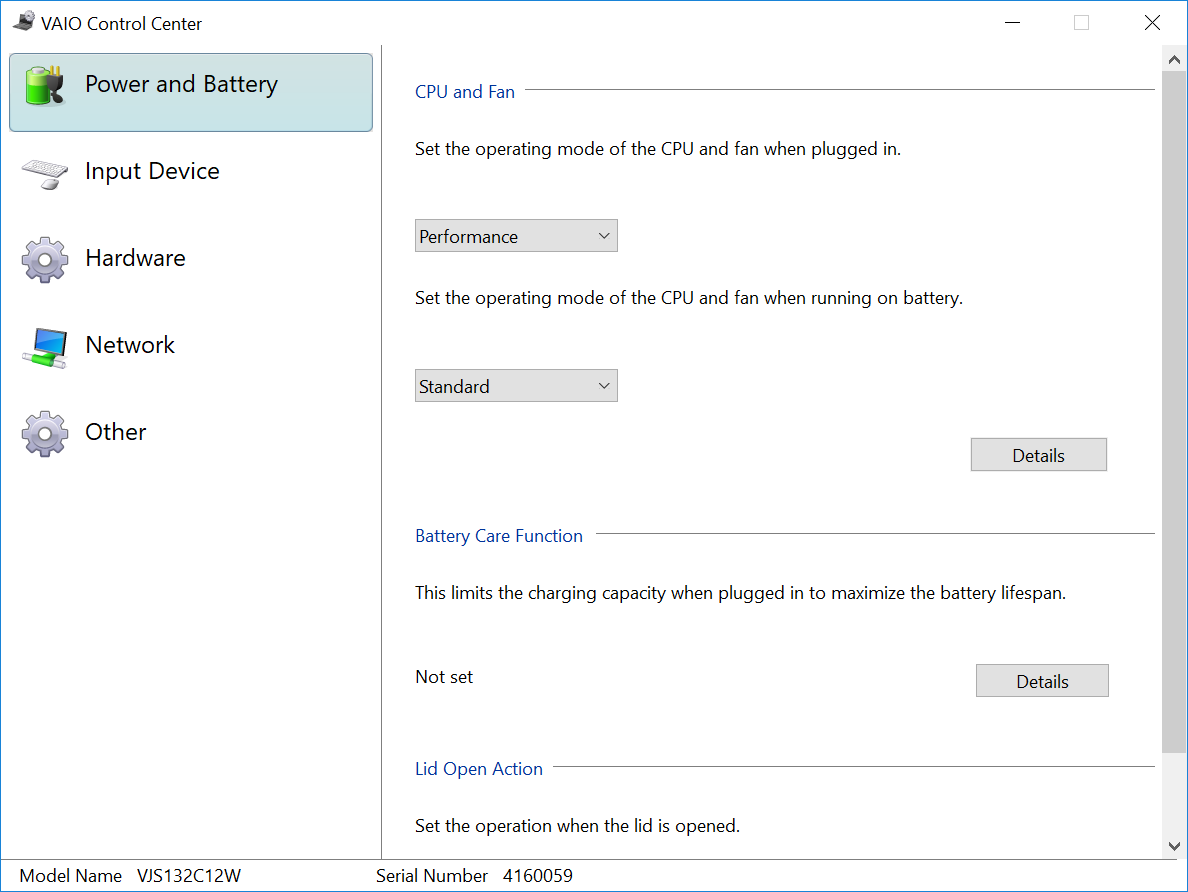This screenshot has width=1188, height=892.
Task: Click the scrollbar down arrow
Action: tap(1174, 846)
